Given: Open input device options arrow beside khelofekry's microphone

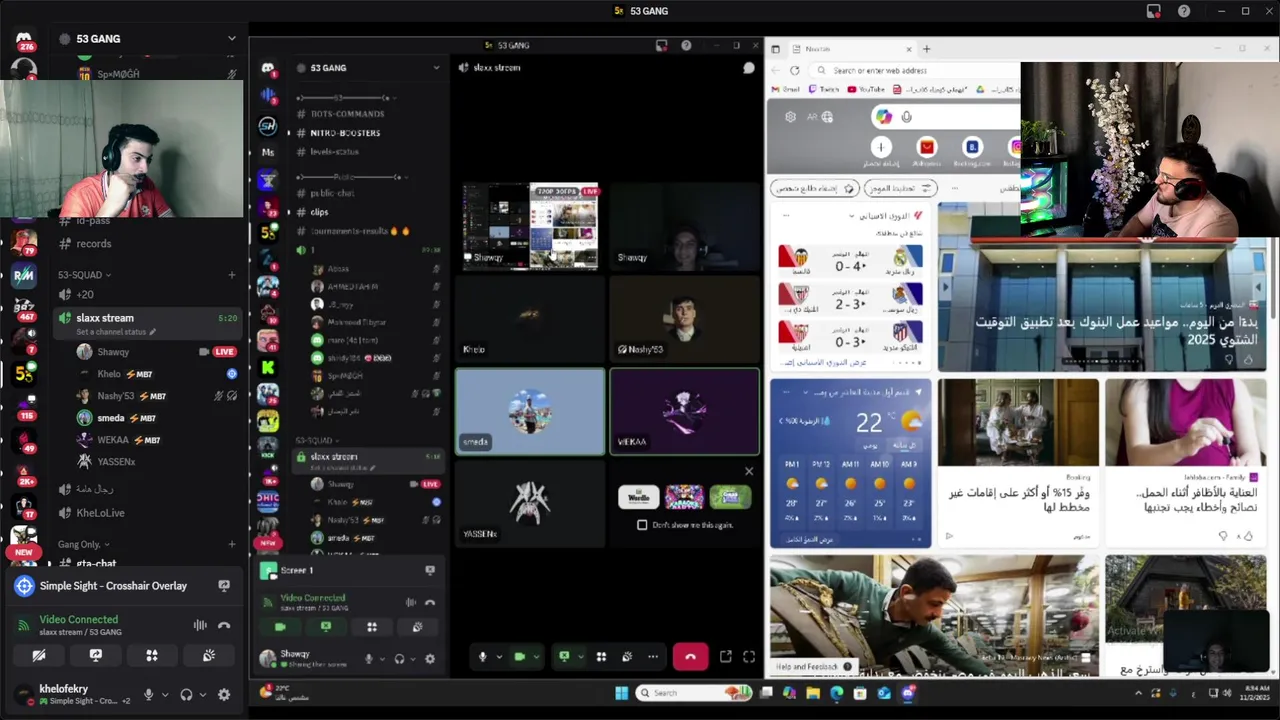Looking at the screenshot, I should pos(165,695).
